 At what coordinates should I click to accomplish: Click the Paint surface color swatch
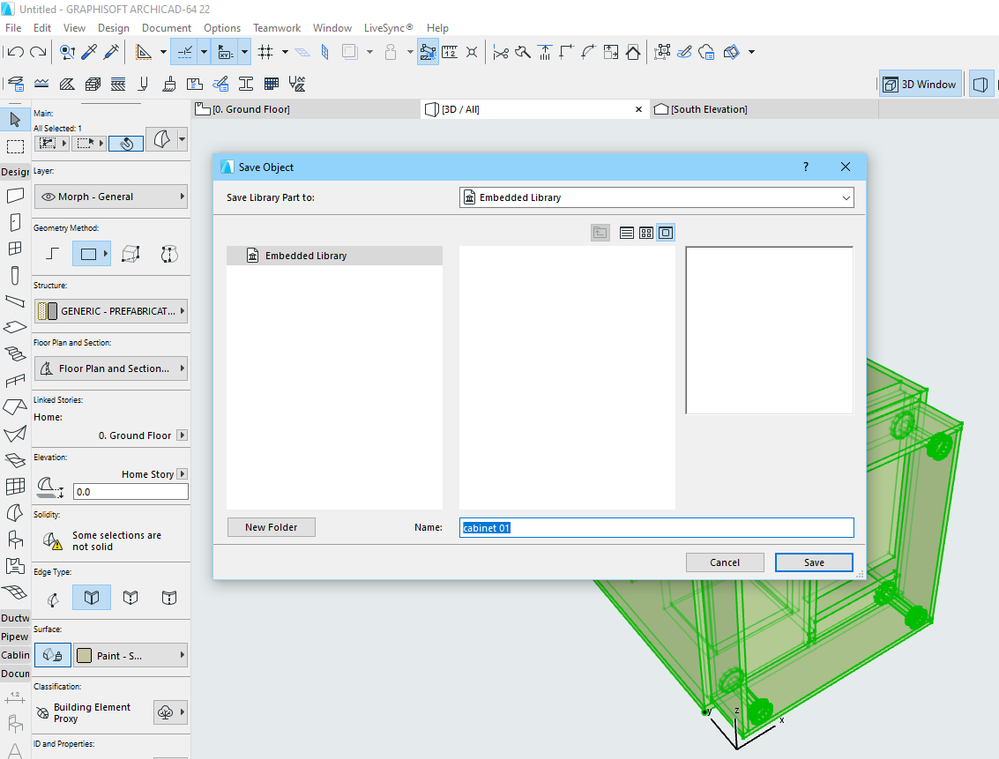pos(84,656)
